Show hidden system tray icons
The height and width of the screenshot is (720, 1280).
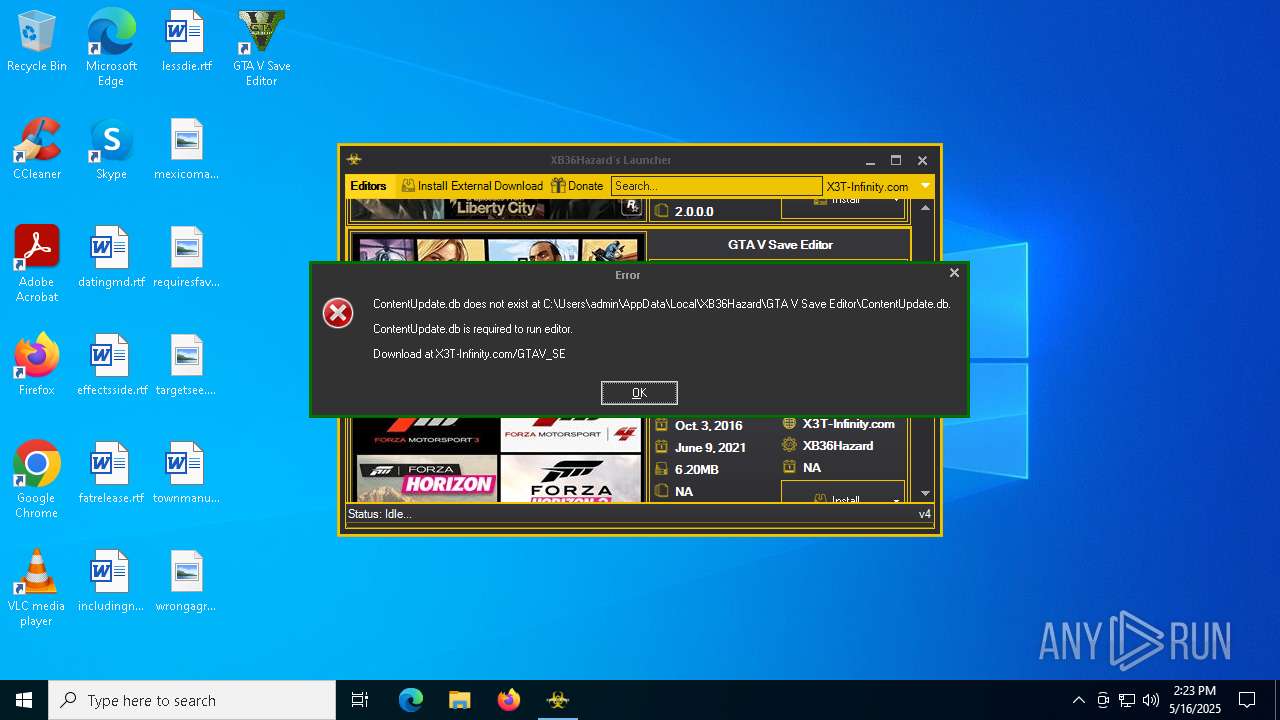coord(1078,700)
